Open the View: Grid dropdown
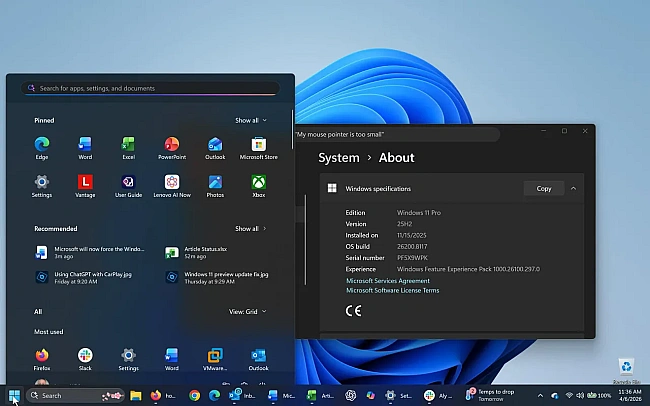650x406 pixels. click(248, 311)
